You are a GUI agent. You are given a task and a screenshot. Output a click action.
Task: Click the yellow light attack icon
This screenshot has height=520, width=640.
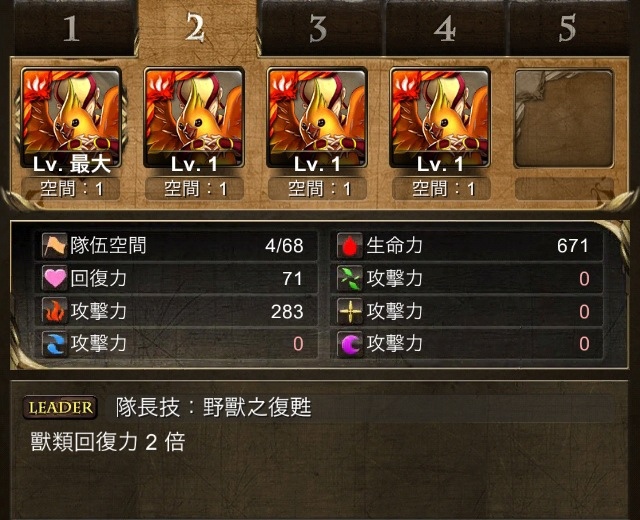coord(350,311)
